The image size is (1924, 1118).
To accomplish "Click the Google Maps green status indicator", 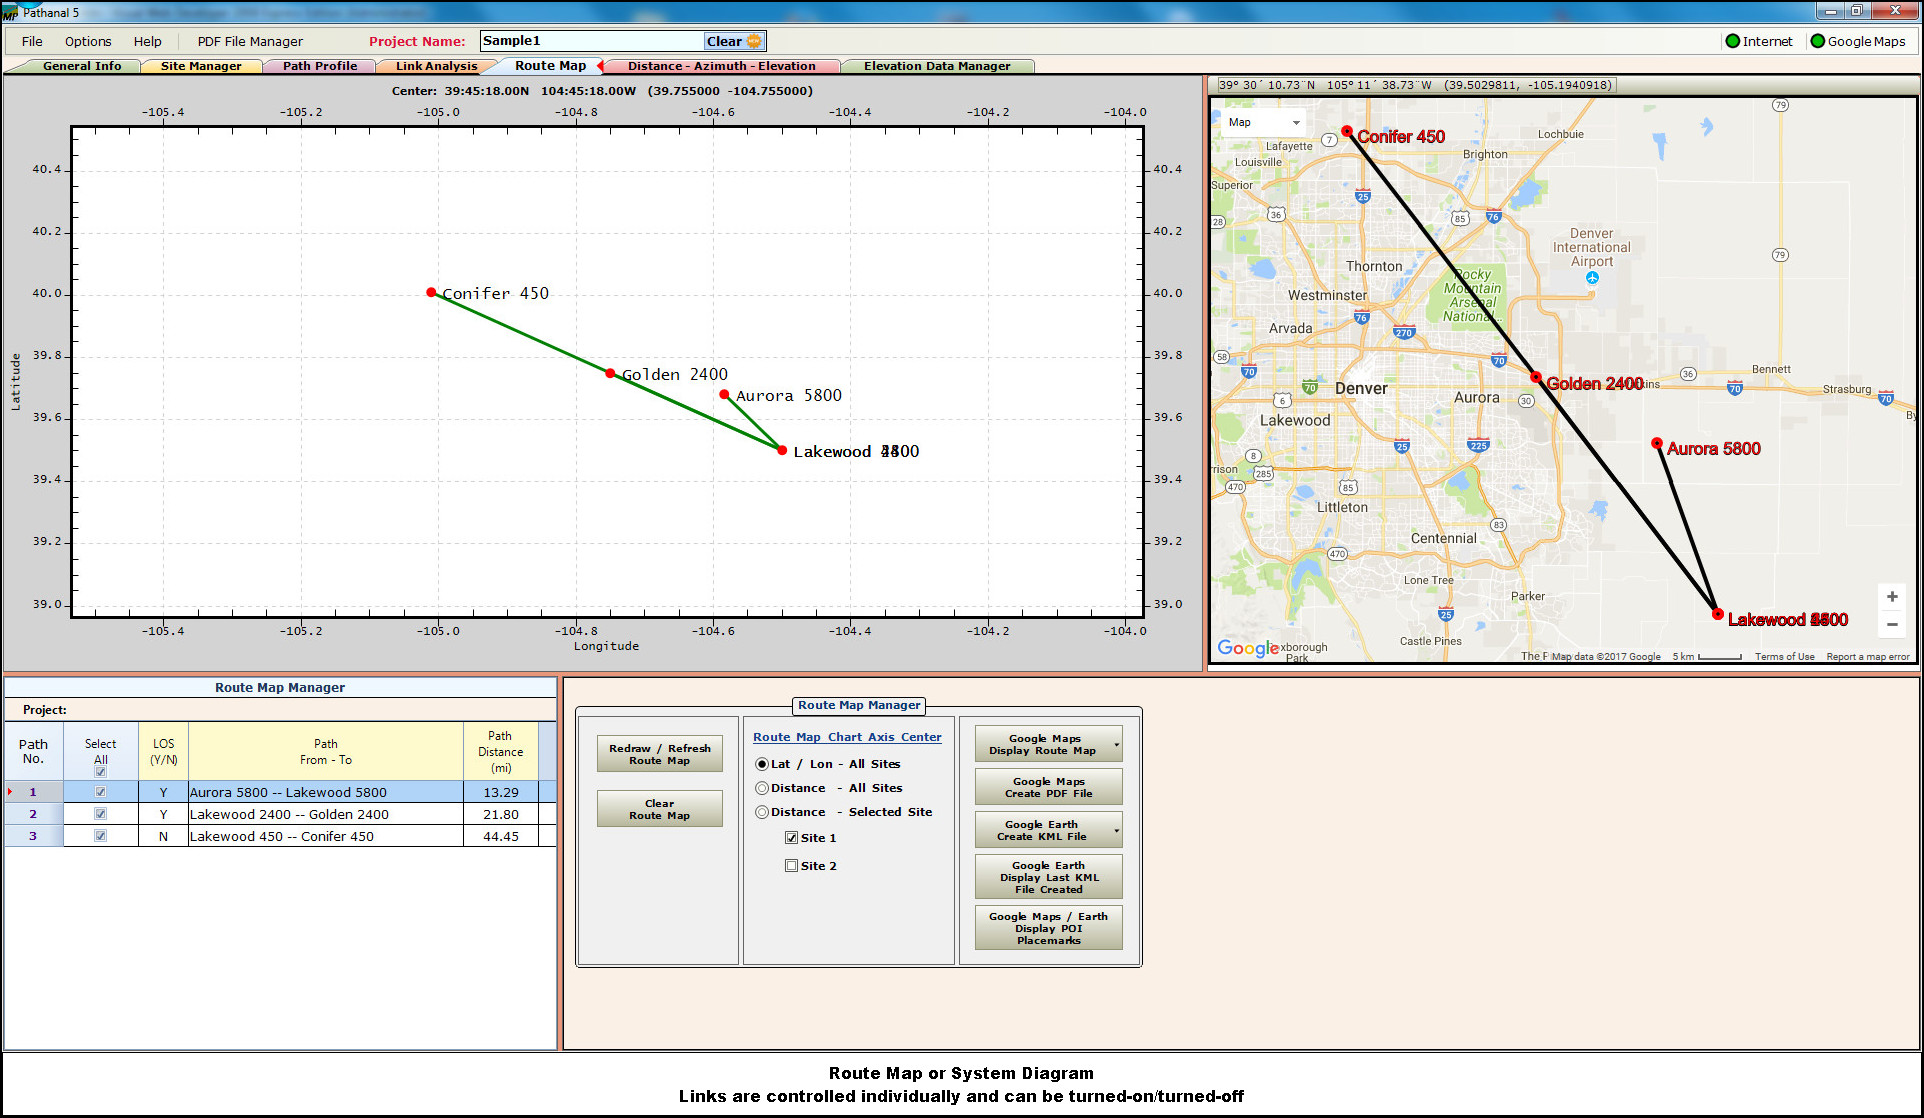I will (x=1818, y=41).
